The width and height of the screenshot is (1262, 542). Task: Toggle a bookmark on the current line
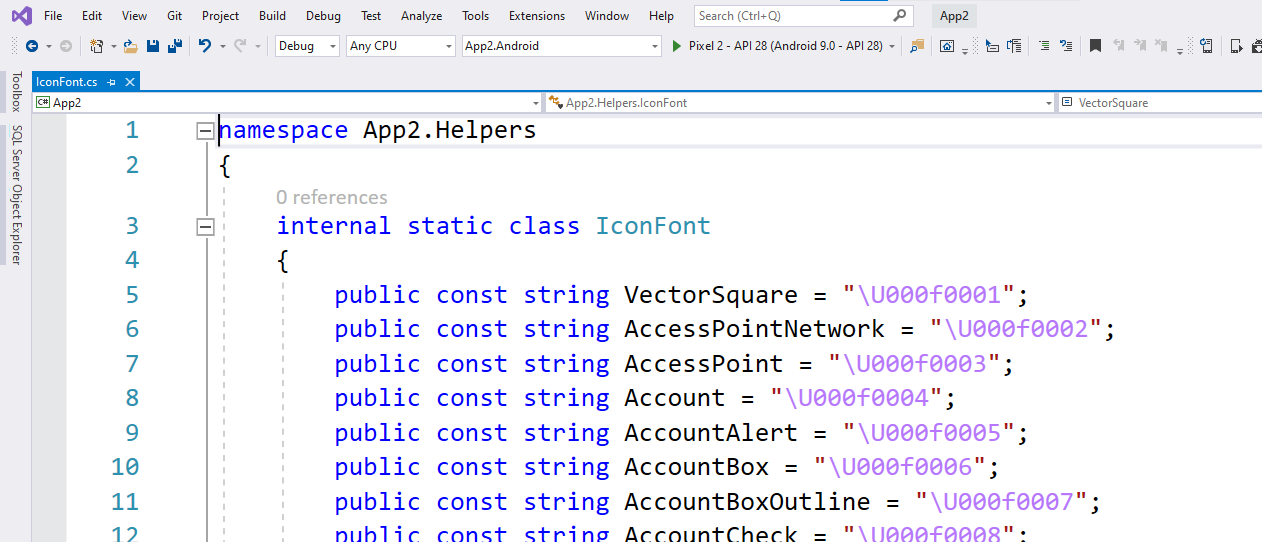pos(1095,46)
